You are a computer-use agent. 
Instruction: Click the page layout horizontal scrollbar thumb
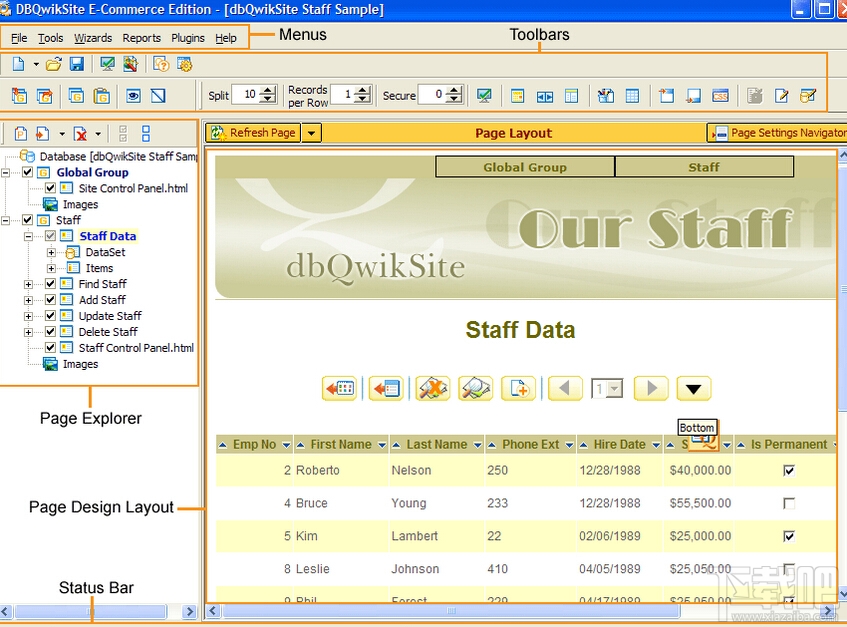tap(452, 611)
